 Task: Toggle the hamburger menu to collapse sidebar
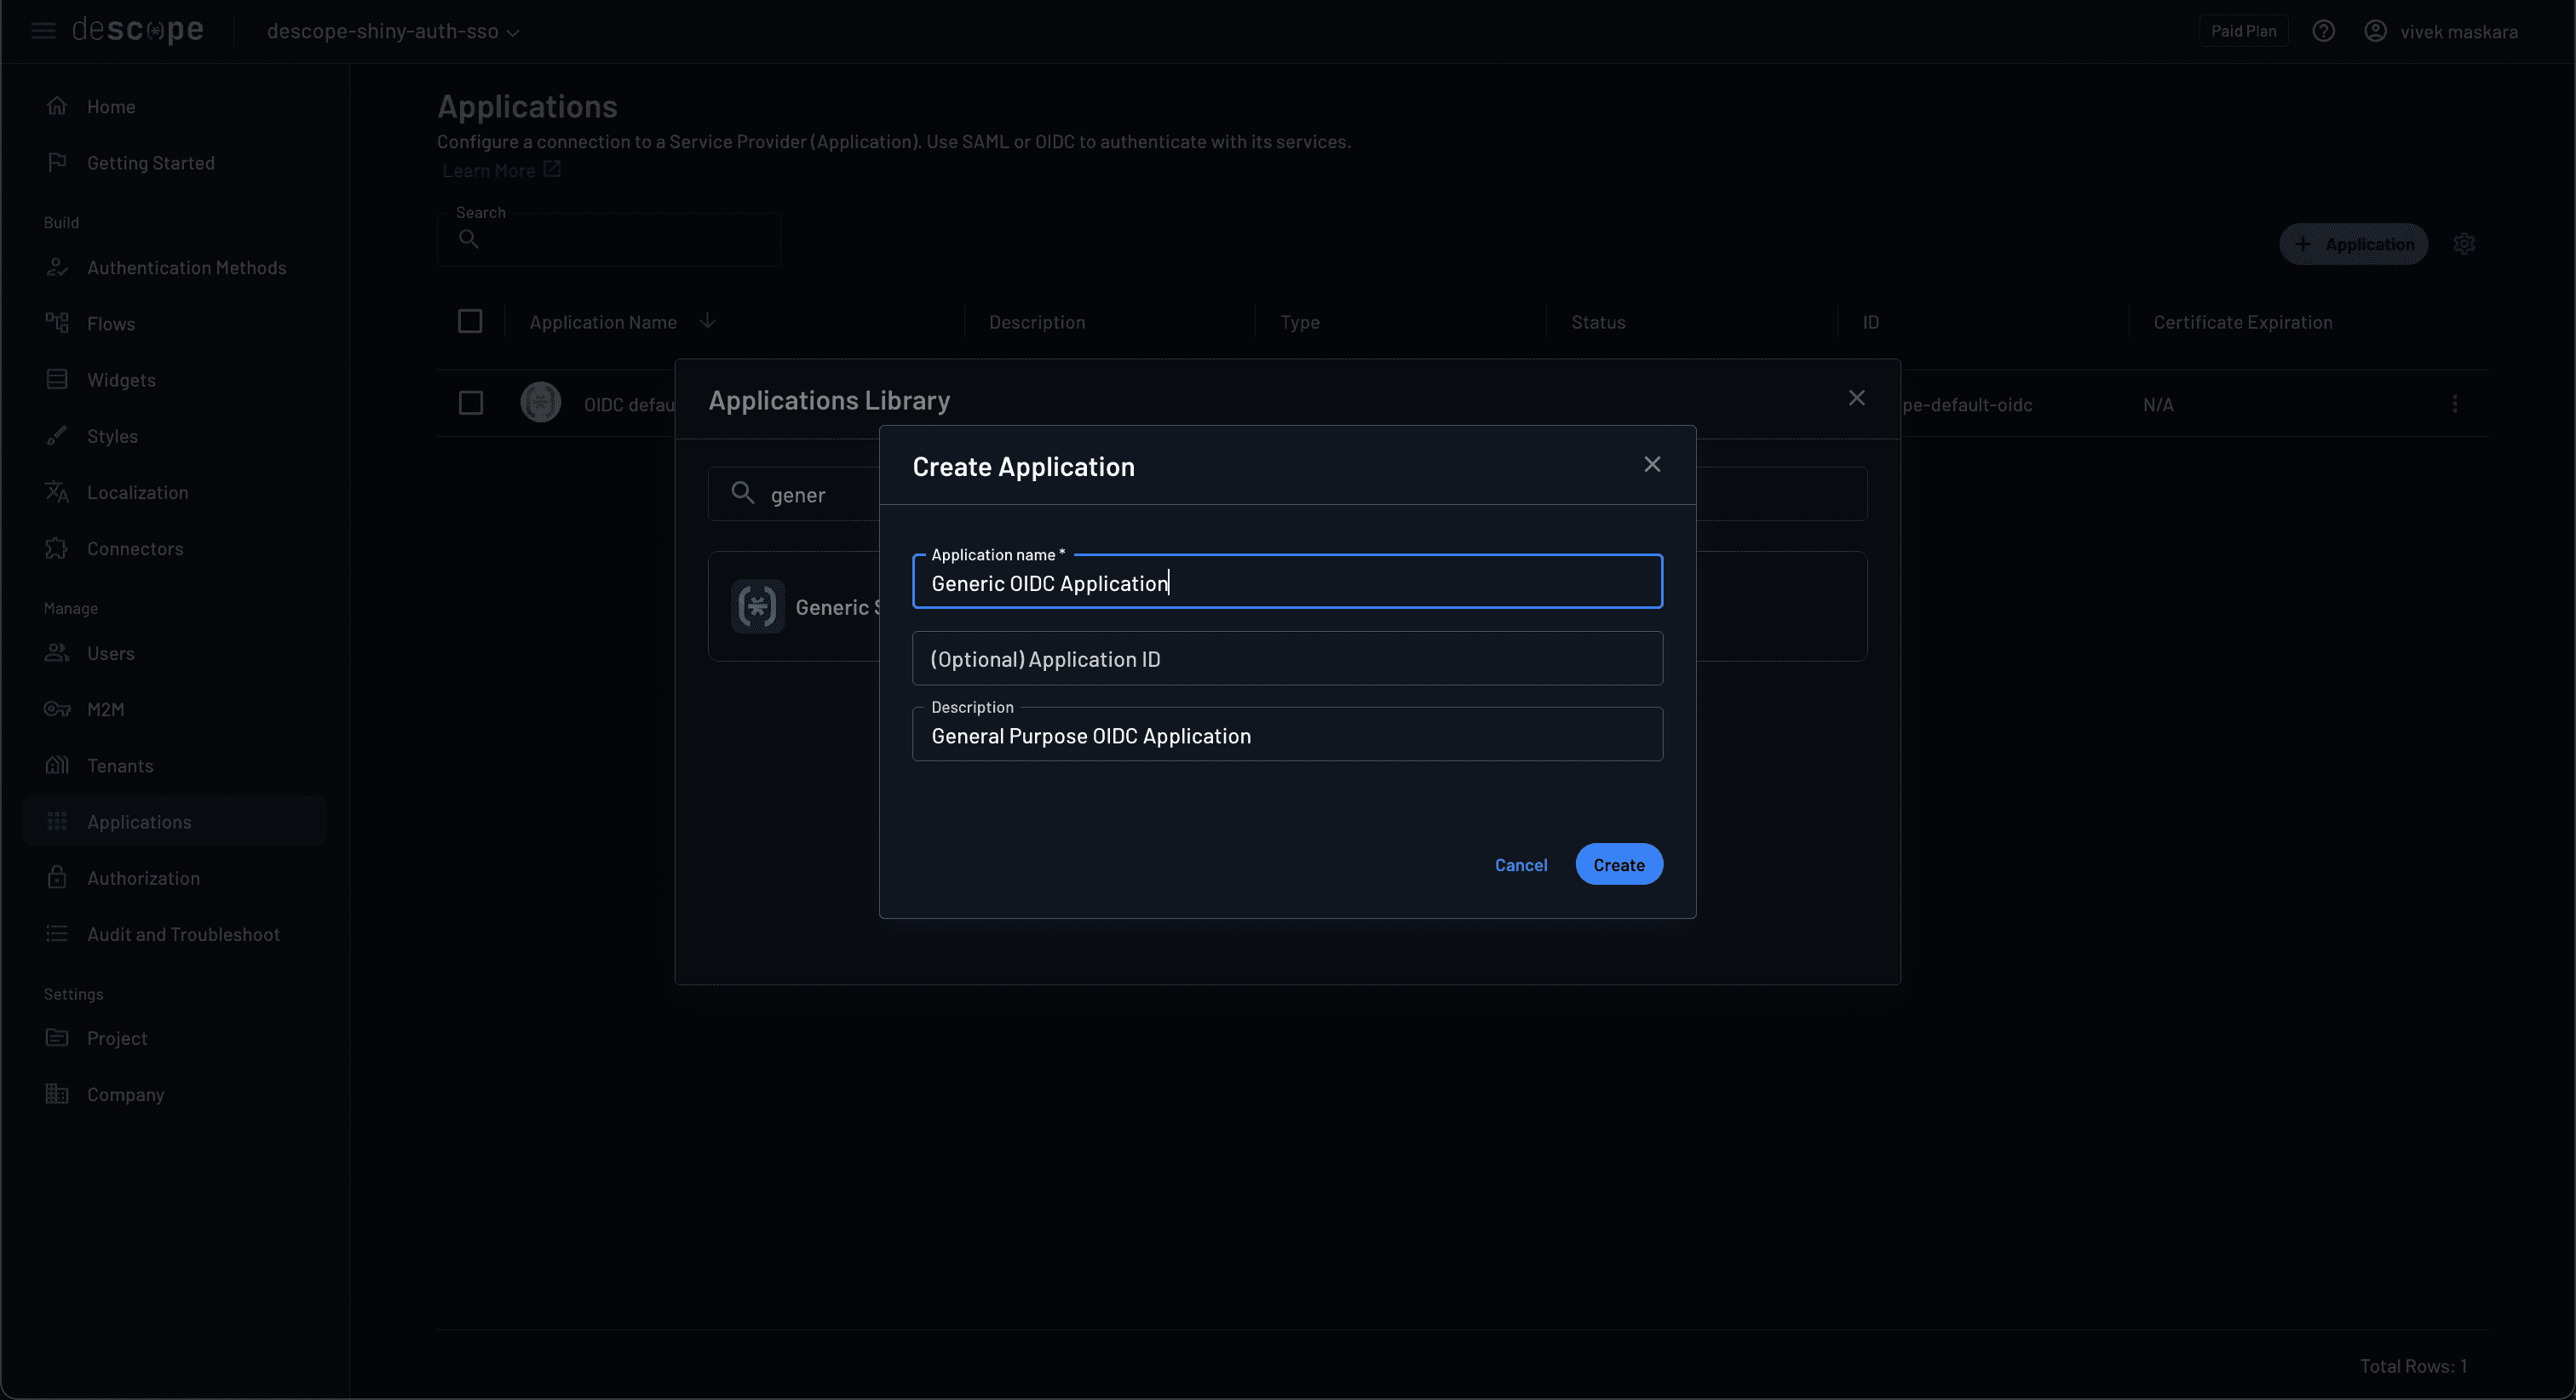point(42,30)
